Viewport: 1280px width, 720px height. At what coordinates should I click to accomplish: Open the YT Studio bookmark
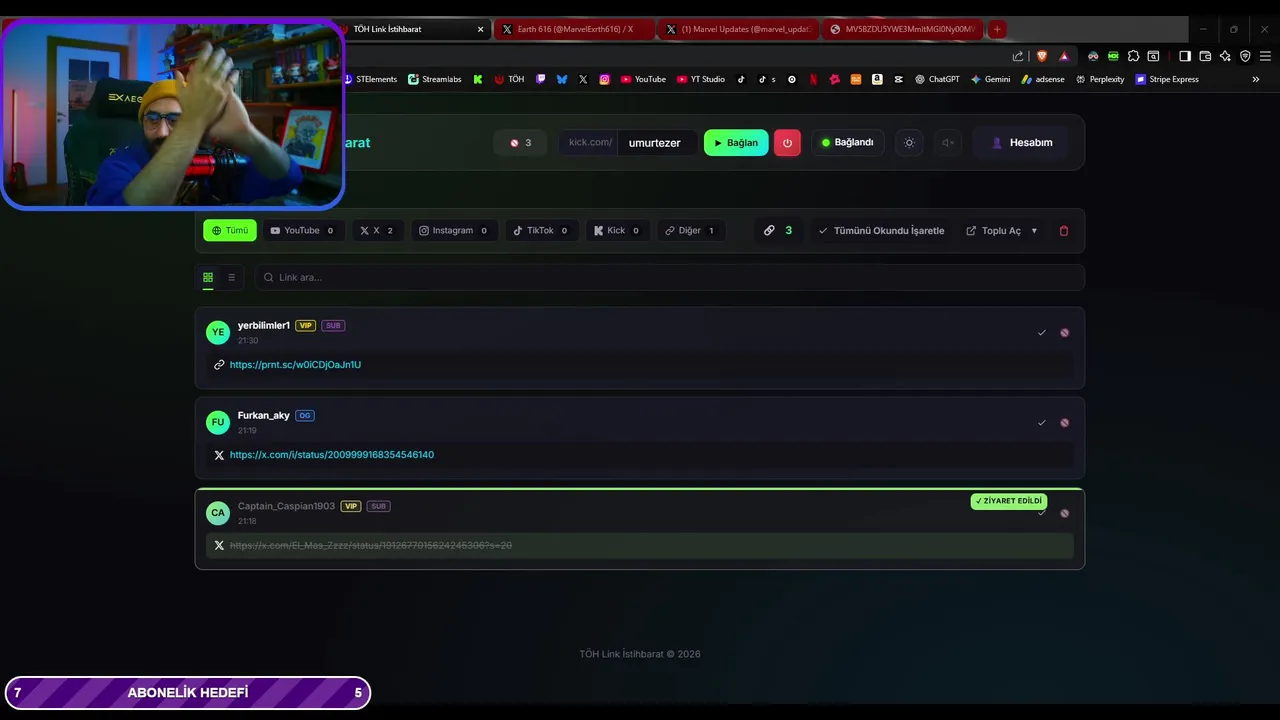click(x=700, y=79)
